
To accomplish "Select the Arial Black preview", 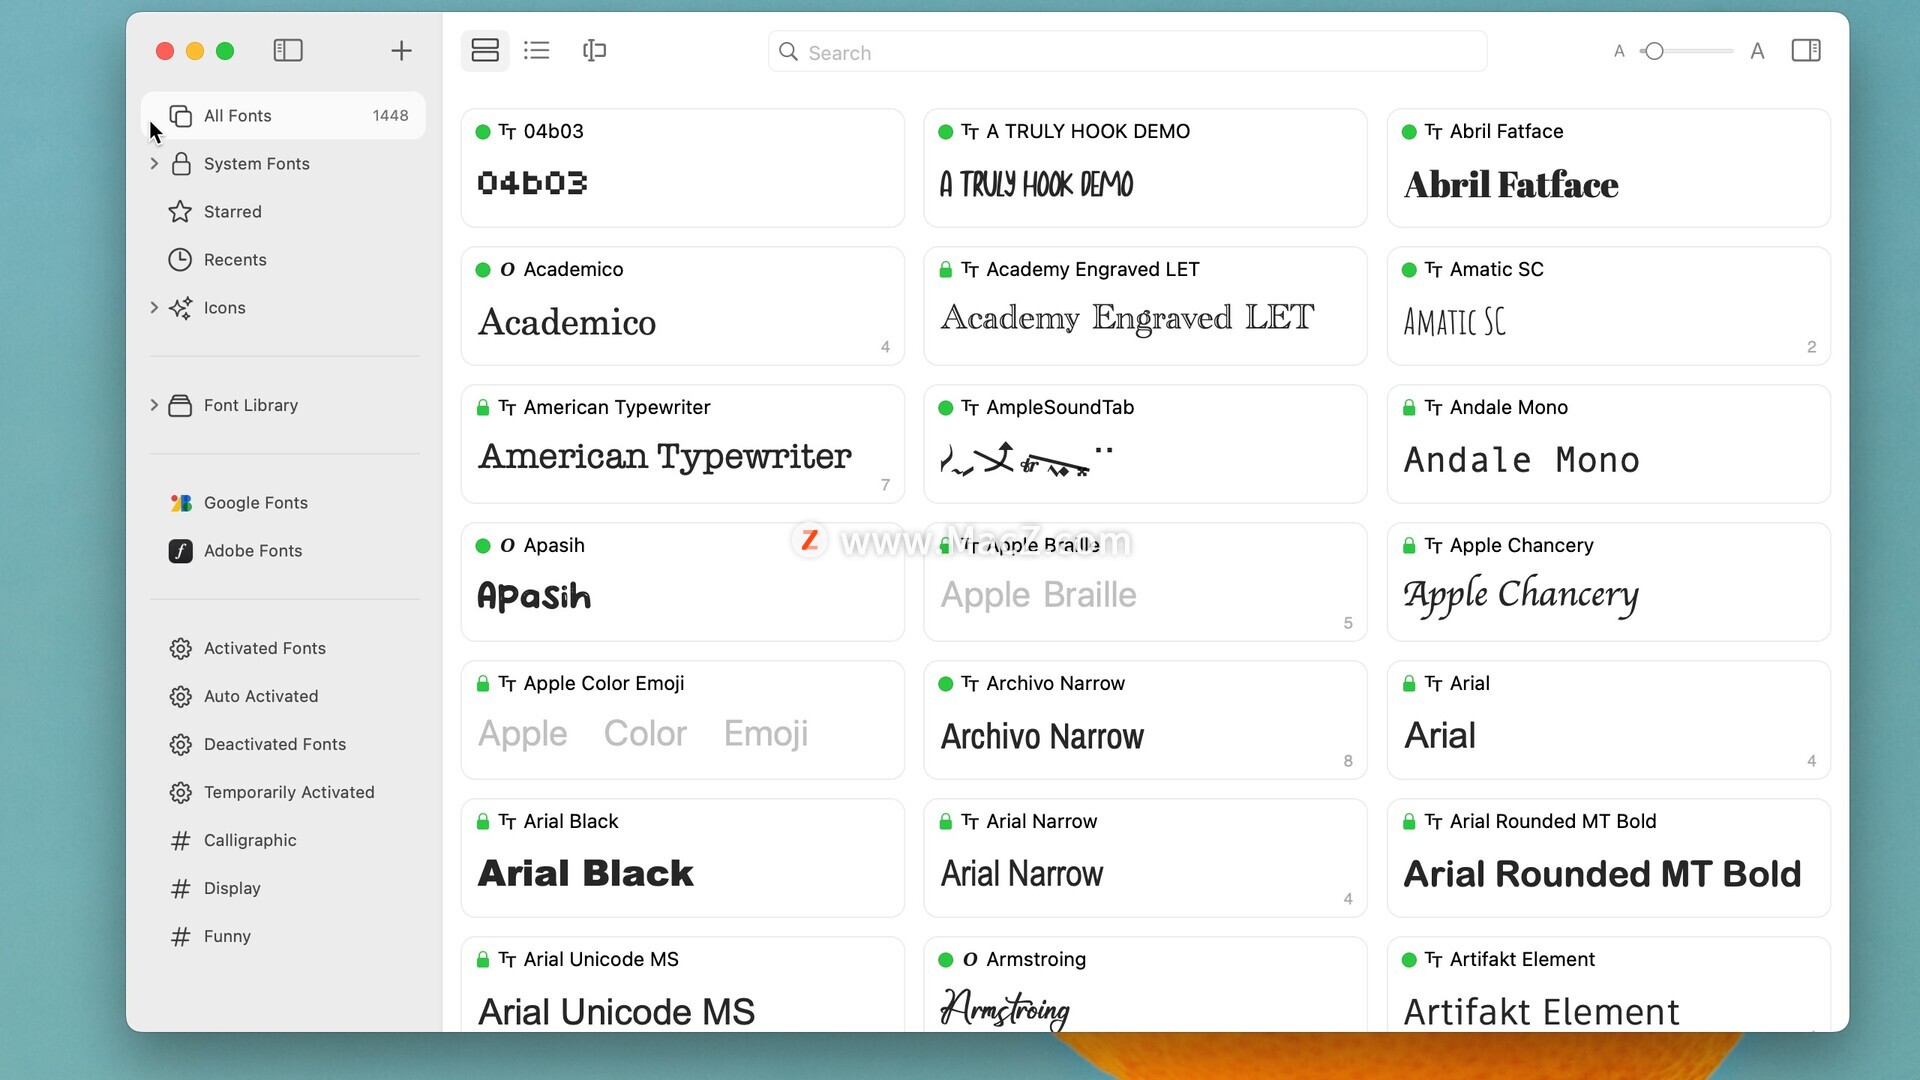I will (585, 874).
